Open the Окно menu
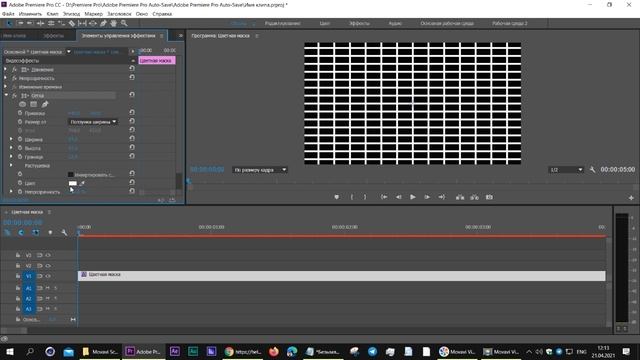The image size is (640, 360). tap(142, 14)
